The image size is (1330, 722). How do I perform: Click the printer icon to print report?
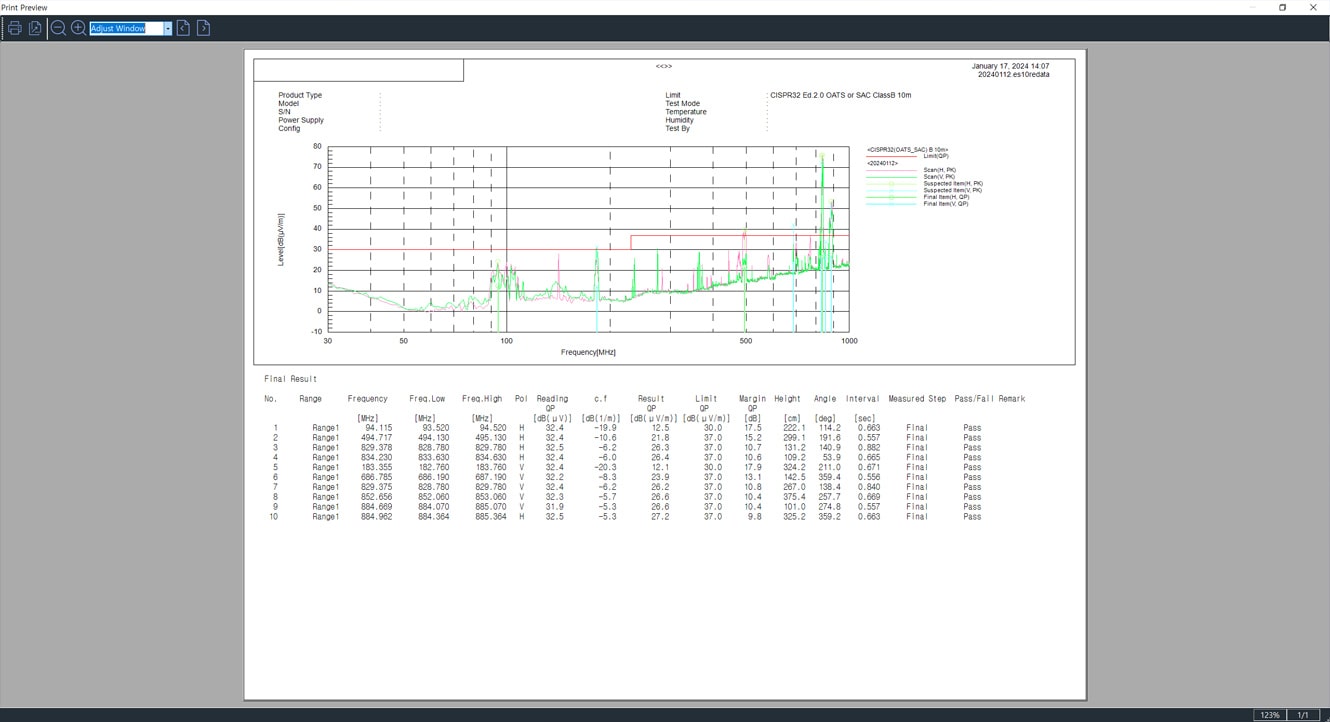click(x=15, y=28)
